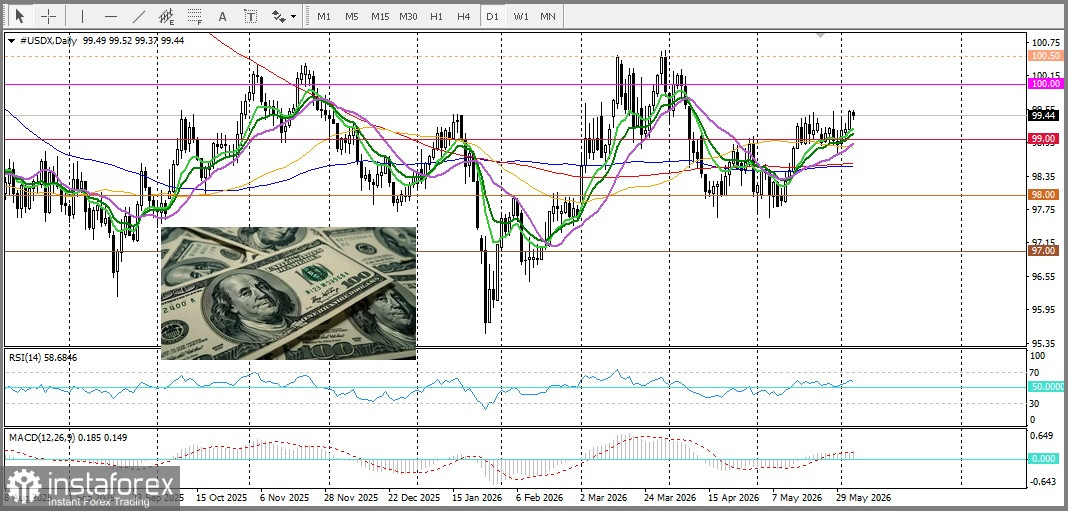Image resolution: width=1068 pixels, height=511 pixels.
Task: Open the arrows tool dropdown arrow
Action: (x=294, y=16)
